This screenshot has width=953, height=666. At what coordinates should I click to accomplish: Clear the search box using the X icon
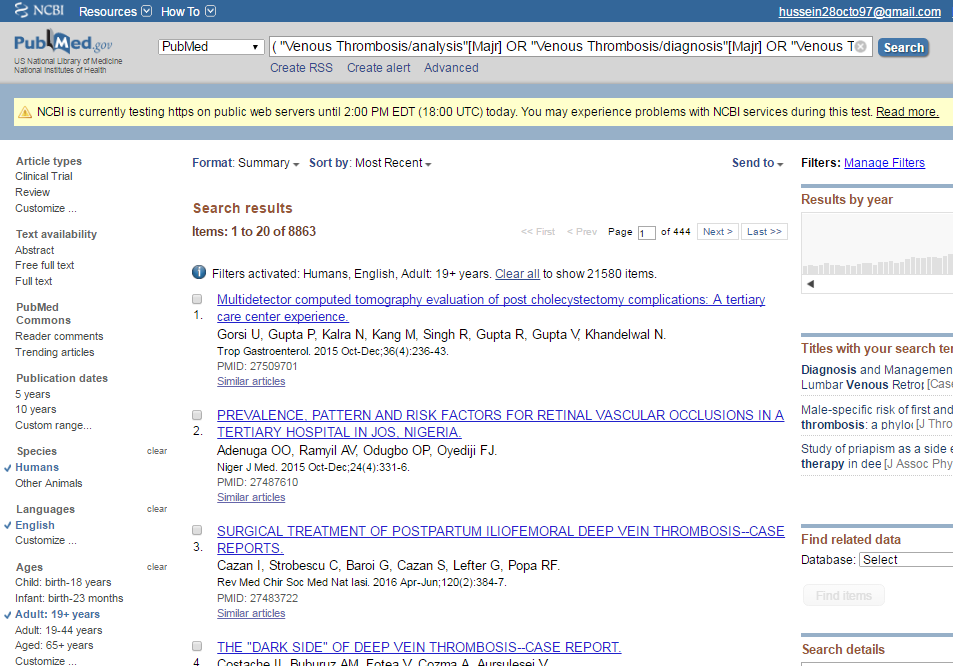[x=858, y=46]
